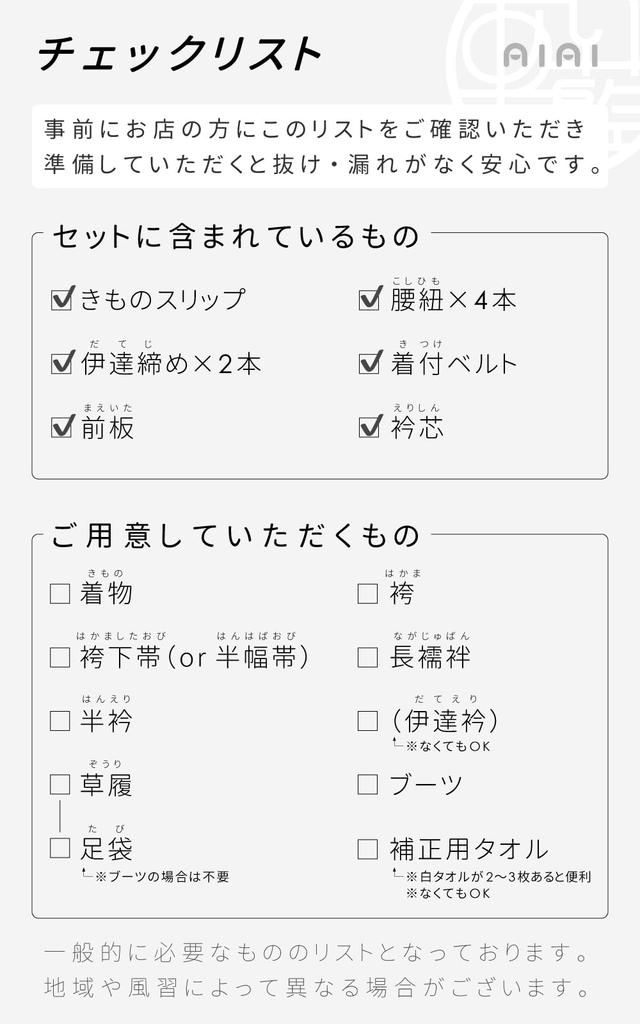Uncheck the 腰紐×4本 checkbox

tap(370, 298)
